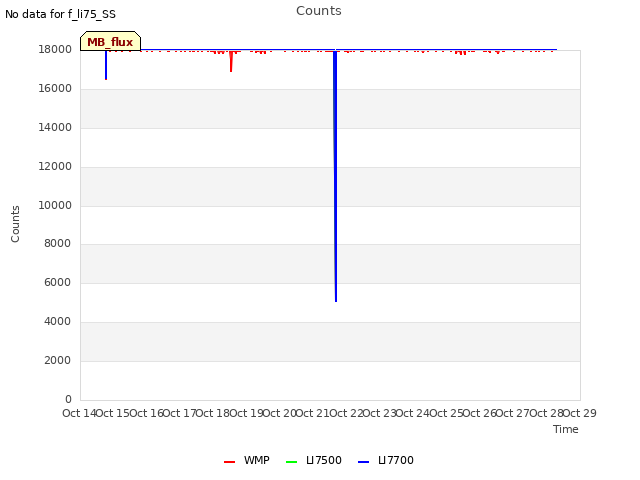Click the deep blue LI7700 spike near Oct 21
The width and height of the screenshot is (640, 480).
coord(336,176)
